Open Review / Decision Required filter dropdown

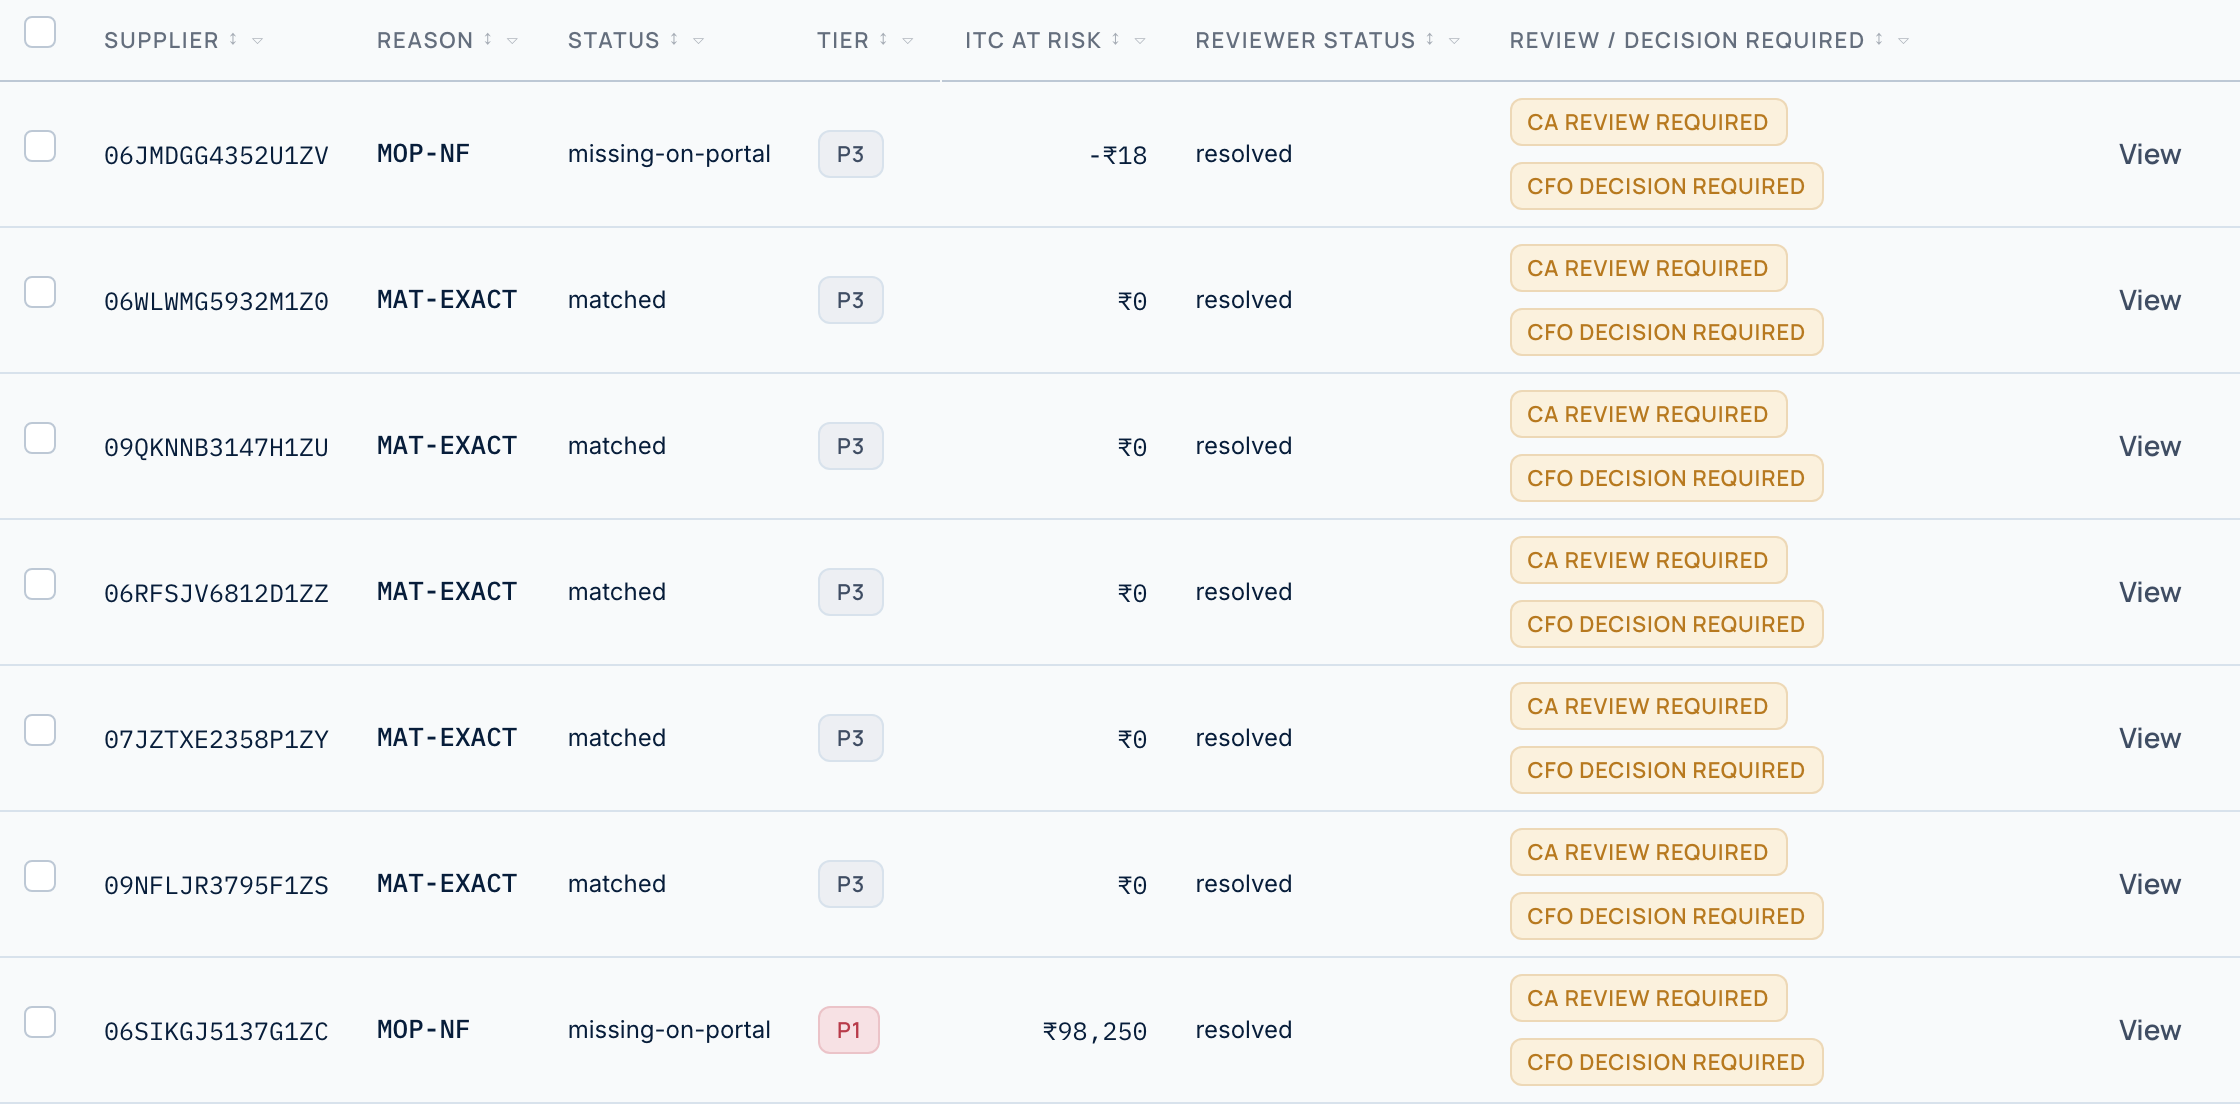pyautogui.click(x=1904, y=41)
